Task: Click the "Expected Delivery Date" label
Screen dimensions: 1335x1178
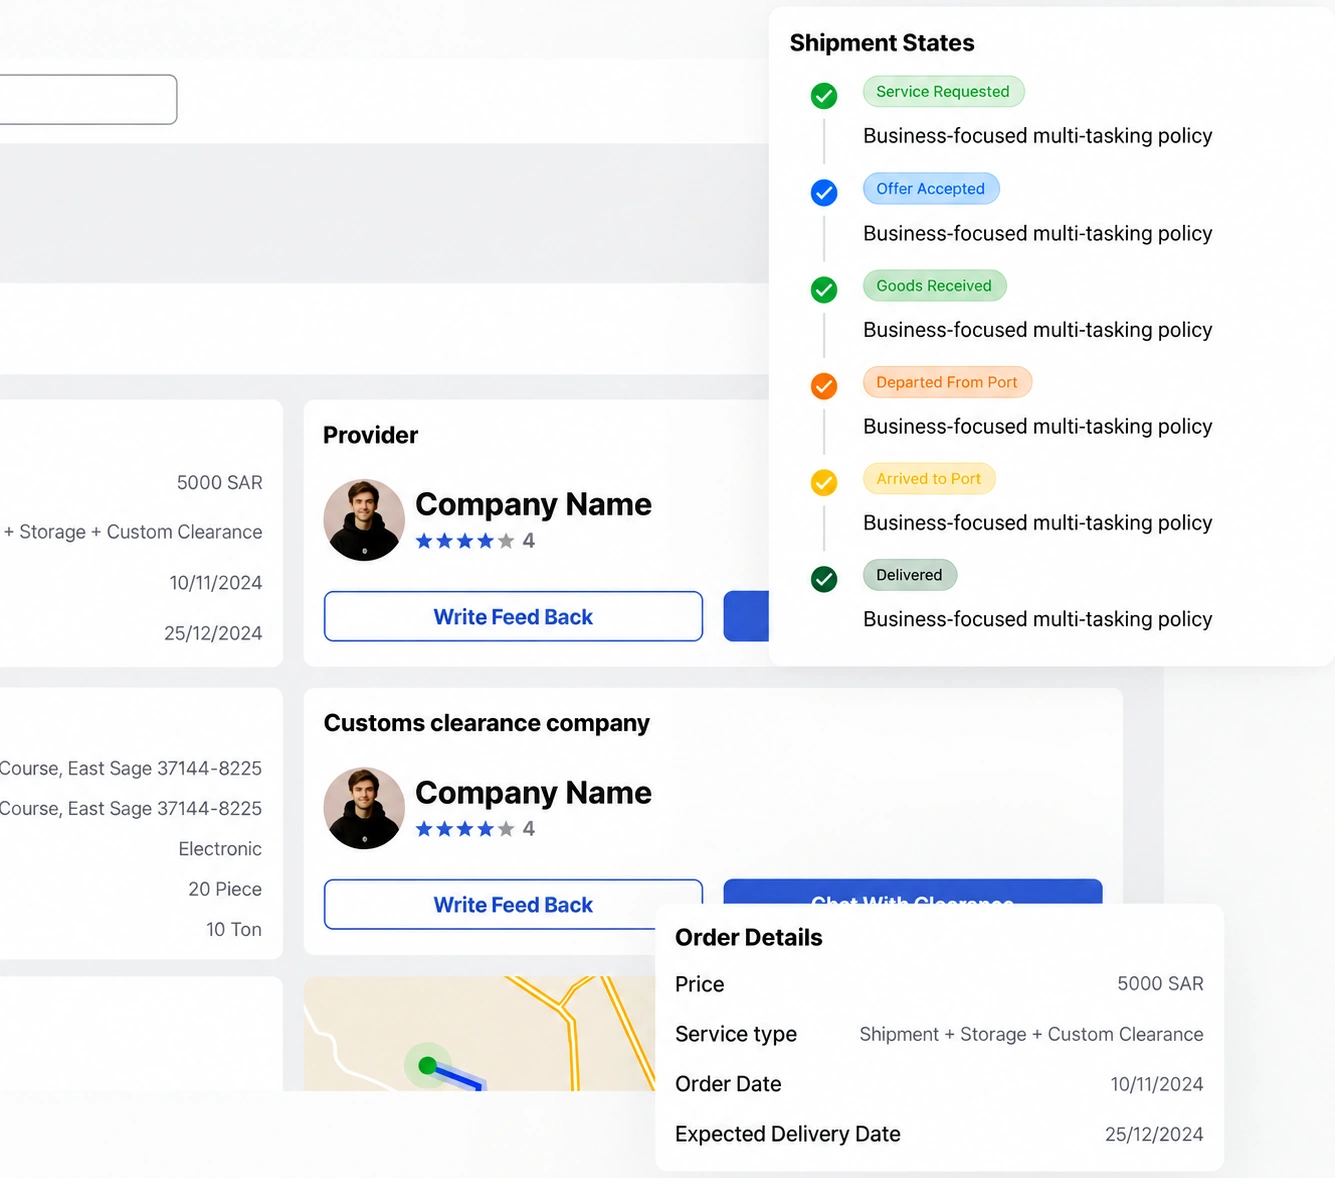Action: tap(788, 1134)
